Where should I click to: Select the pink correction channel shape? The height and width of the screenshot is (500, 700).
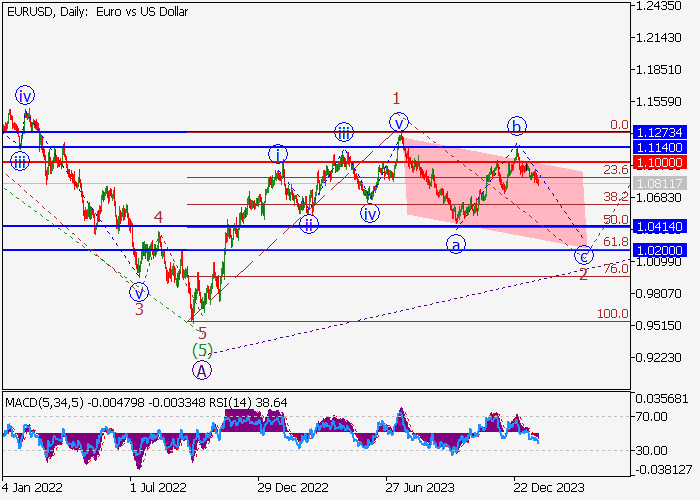[496, 192]
